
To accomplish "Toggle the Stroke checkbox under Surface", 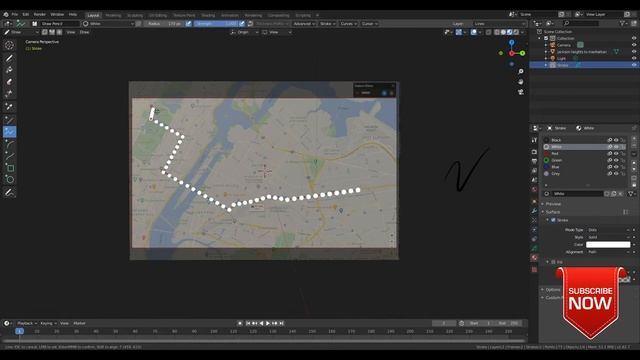I will pyautogui.click(x=553, y=220).
